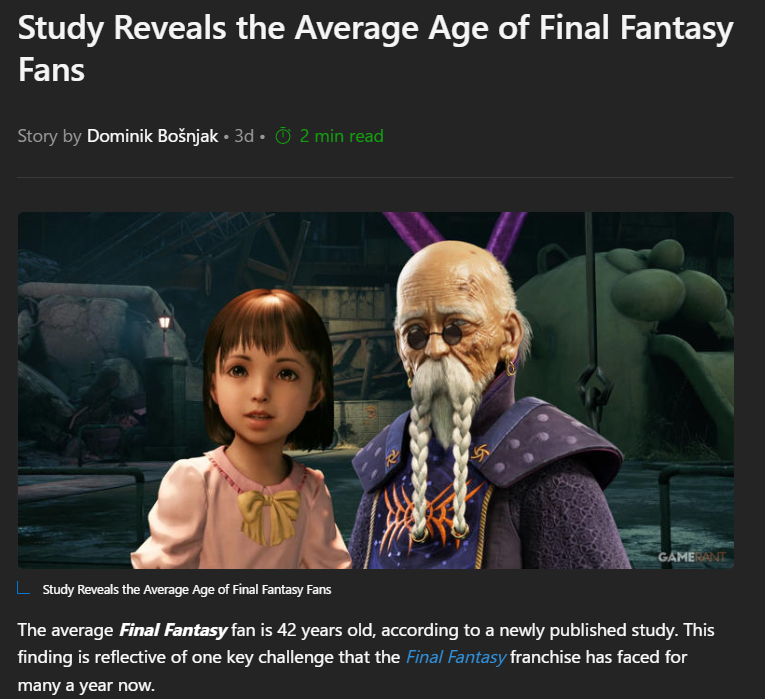
Task: Click the pinwheel emblem on the purple shoulder
Action: (480, 455)
